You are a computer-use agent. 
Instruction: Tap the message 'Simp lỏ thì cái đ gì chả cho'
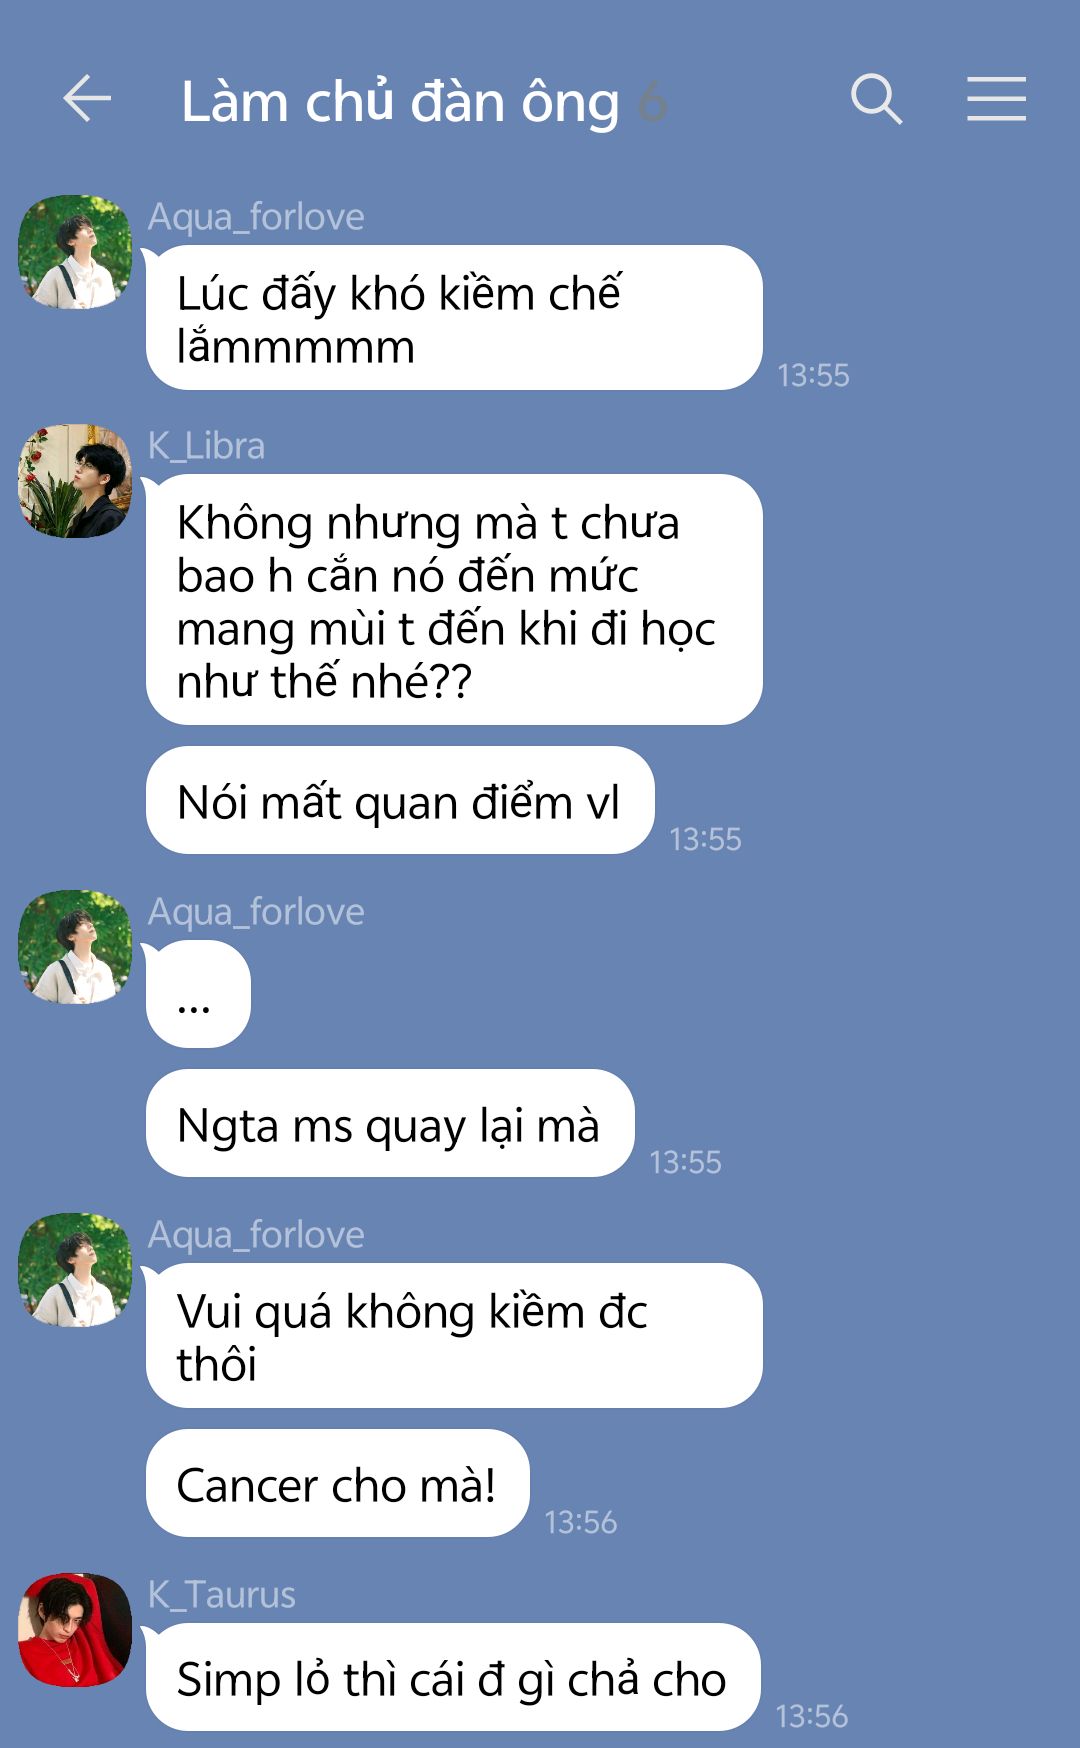453,1677
